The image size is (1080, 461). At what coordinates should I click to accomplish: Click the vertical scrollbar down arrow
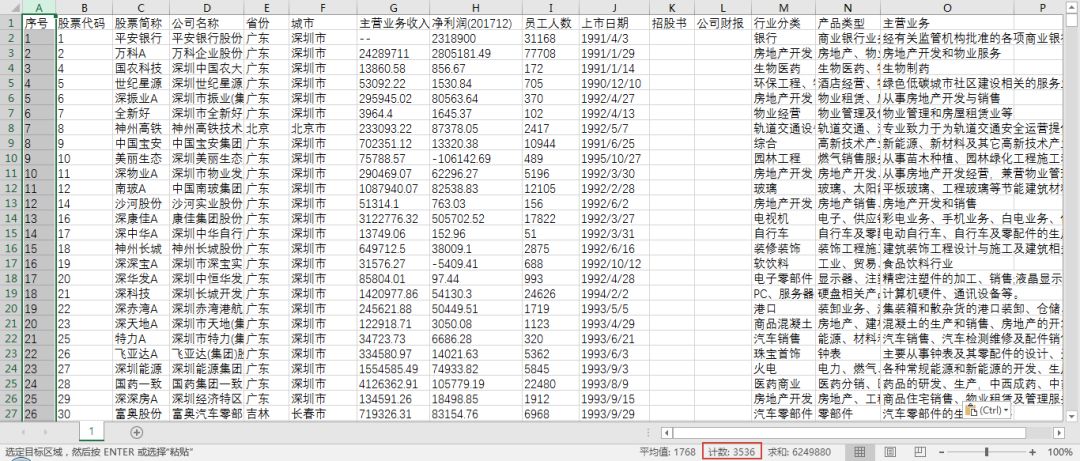pos(1072,416)
